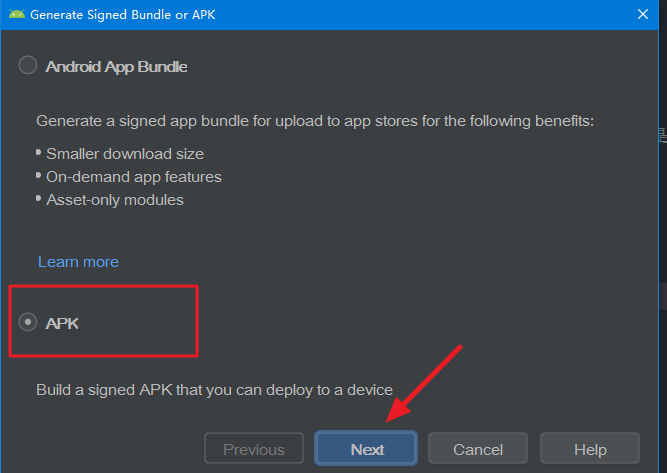Select the Android App Bundle radio button

[x=28, y=66]
